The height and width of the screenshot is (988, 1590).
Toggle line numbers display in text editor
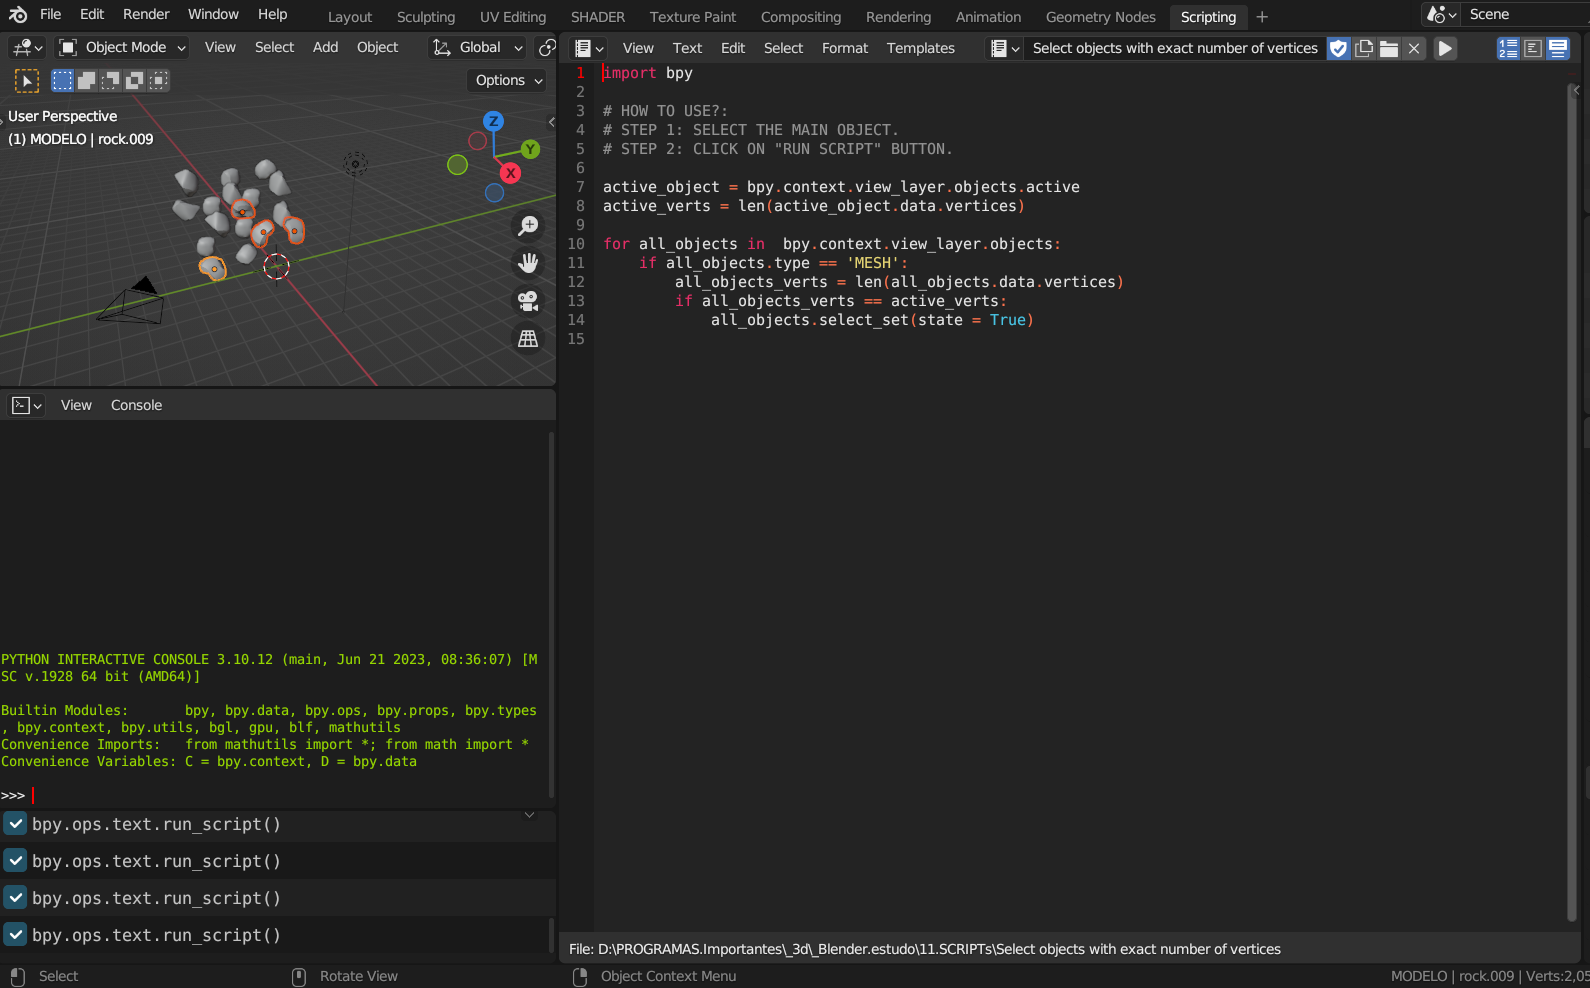pyautogui.click(x=1508, y=48)
